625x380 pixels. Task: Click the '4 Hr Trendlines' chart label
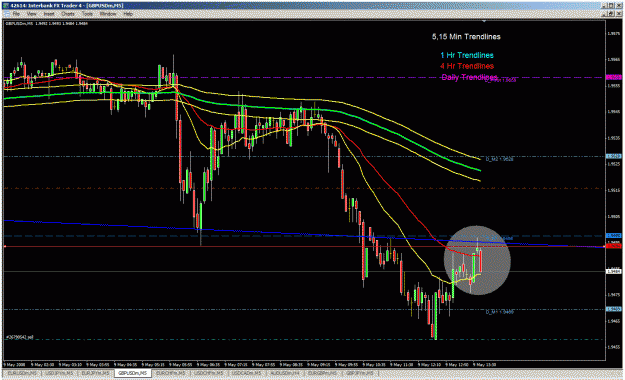pyautogui.click(x=467, y=66)
